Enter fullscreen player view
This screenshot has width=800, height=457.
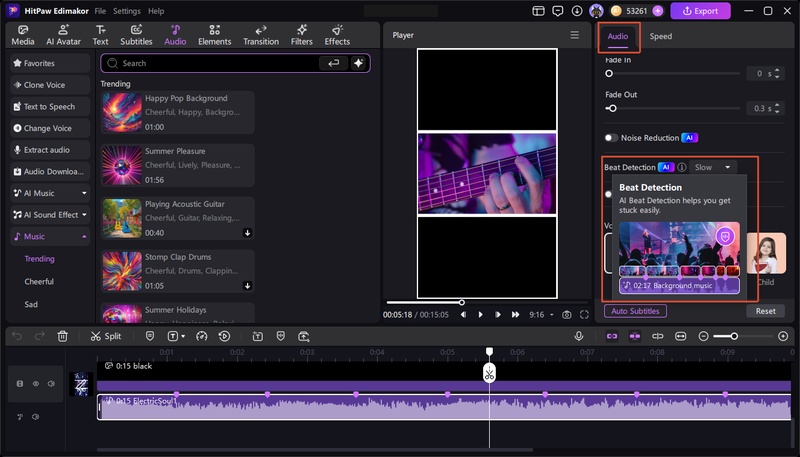(x=584, y=315)
